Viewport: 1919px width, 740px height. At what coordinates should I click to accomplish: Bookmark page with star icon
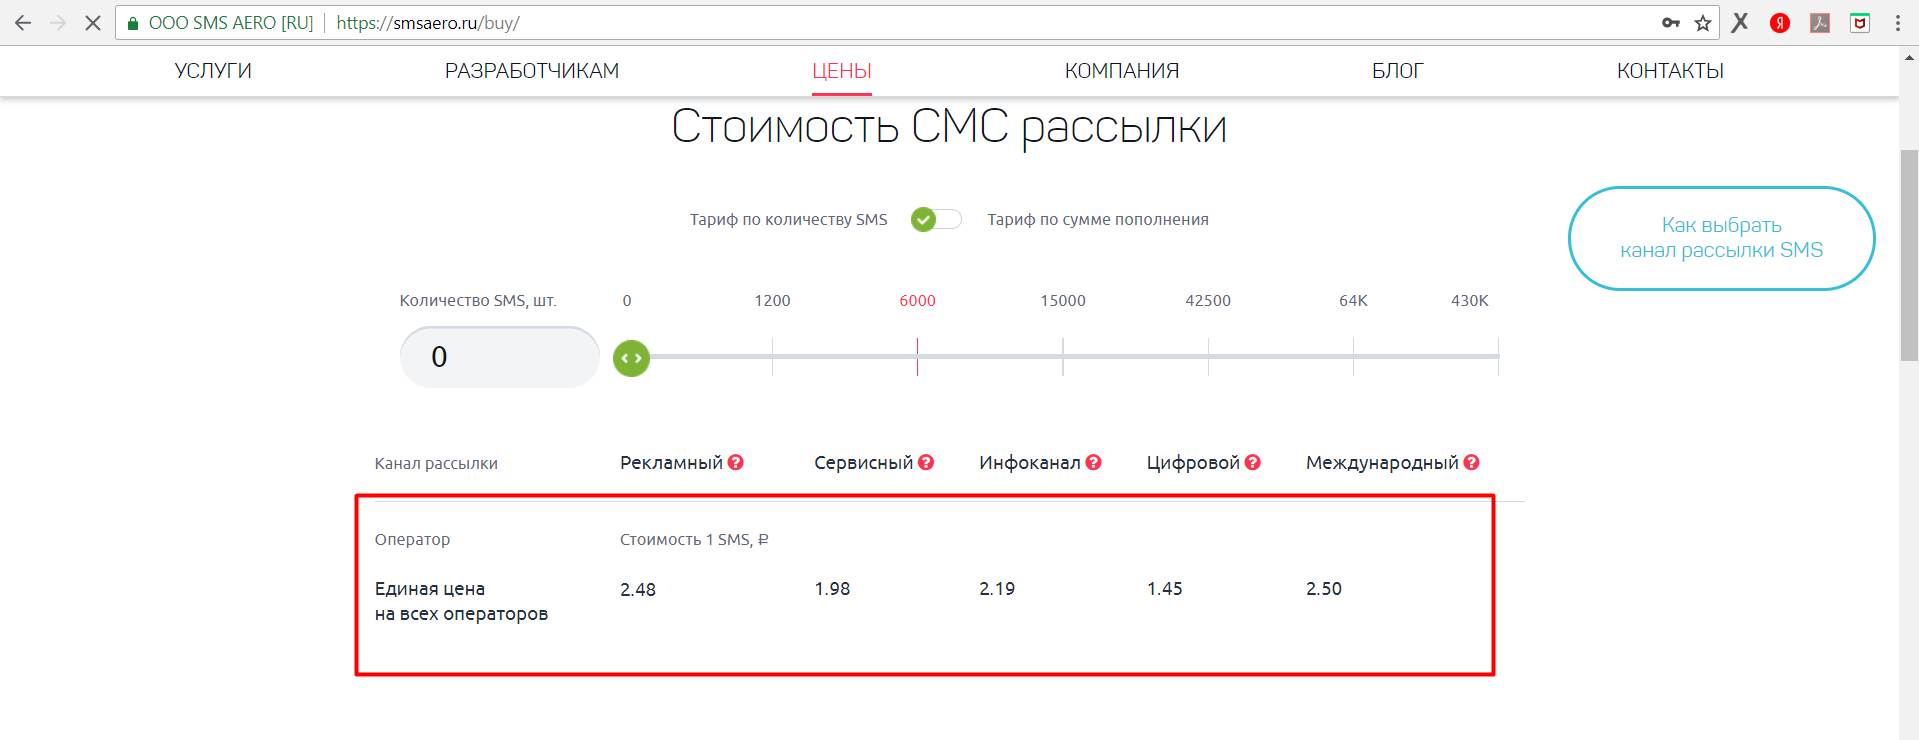point(1703,23)
